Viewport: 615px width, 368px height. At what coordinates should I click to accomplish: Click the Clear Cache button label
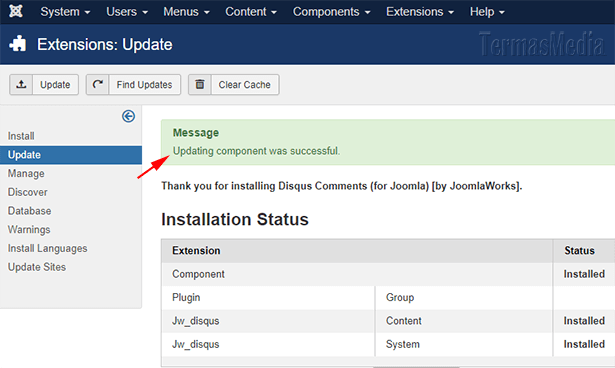[x=244, y=85]
